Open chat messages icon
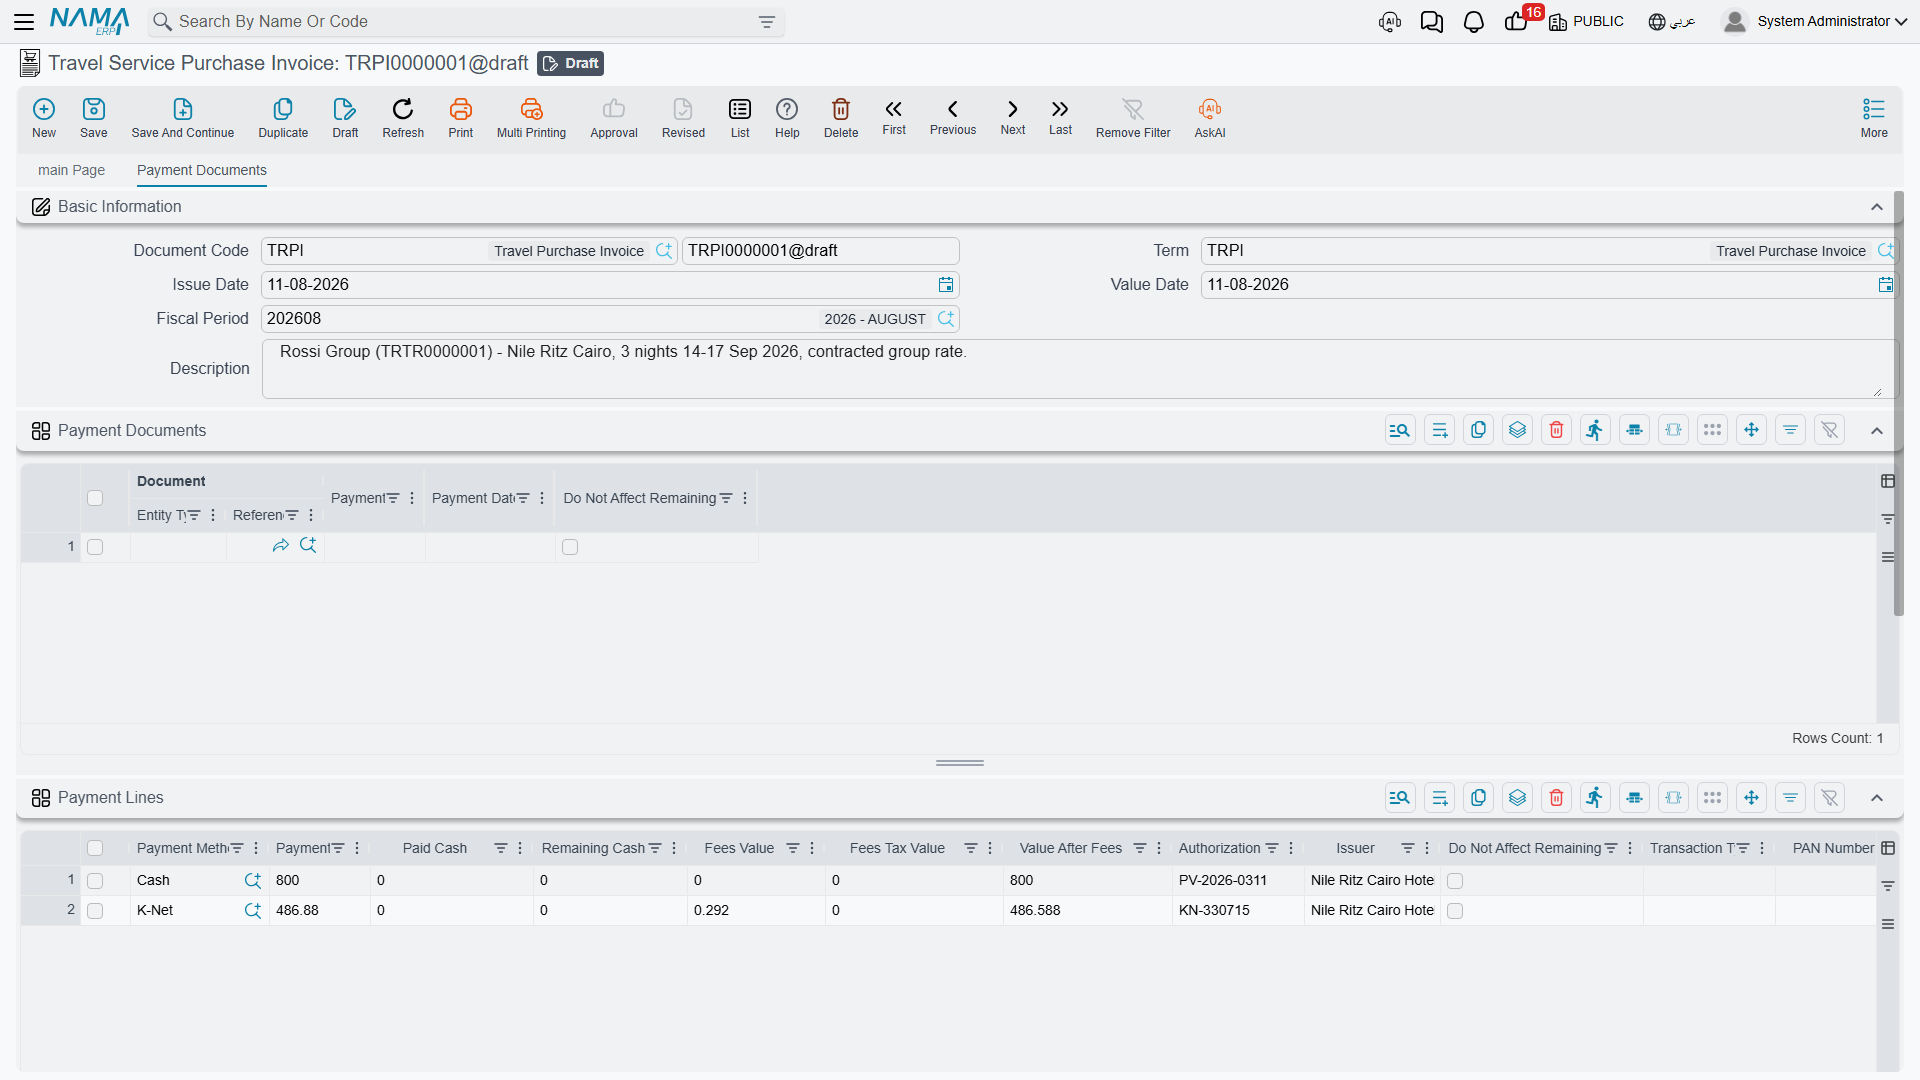This screenshot has height=1080, width=1920. [1432, 22]
